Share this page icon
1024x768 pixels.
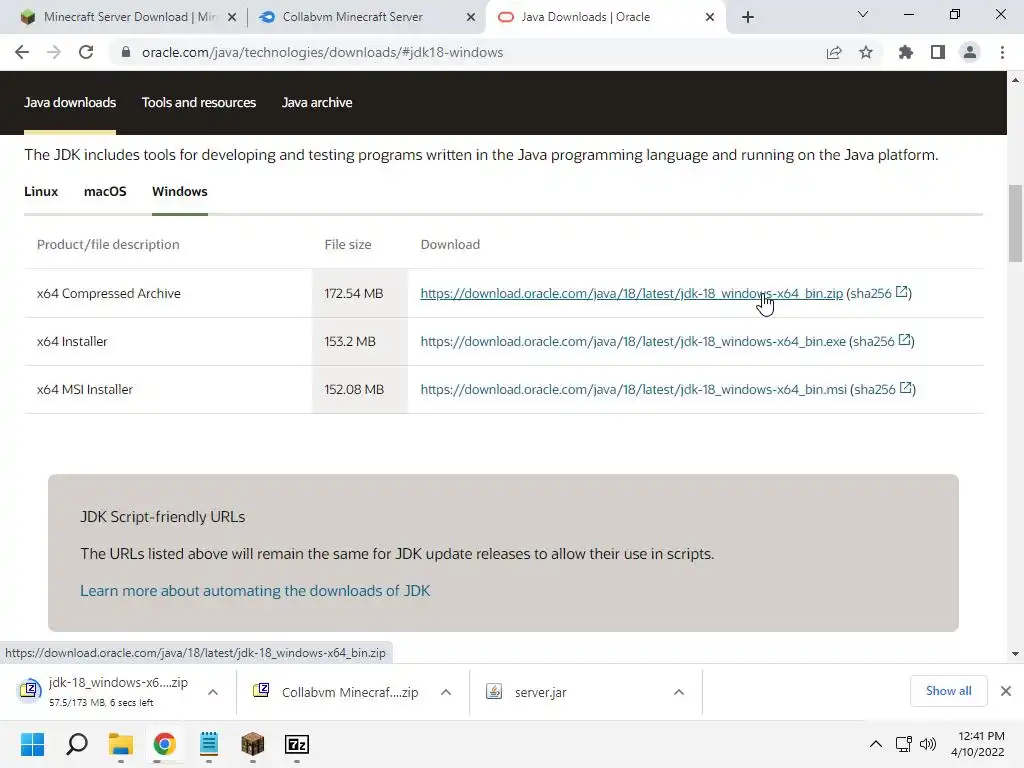coord(834,52)
